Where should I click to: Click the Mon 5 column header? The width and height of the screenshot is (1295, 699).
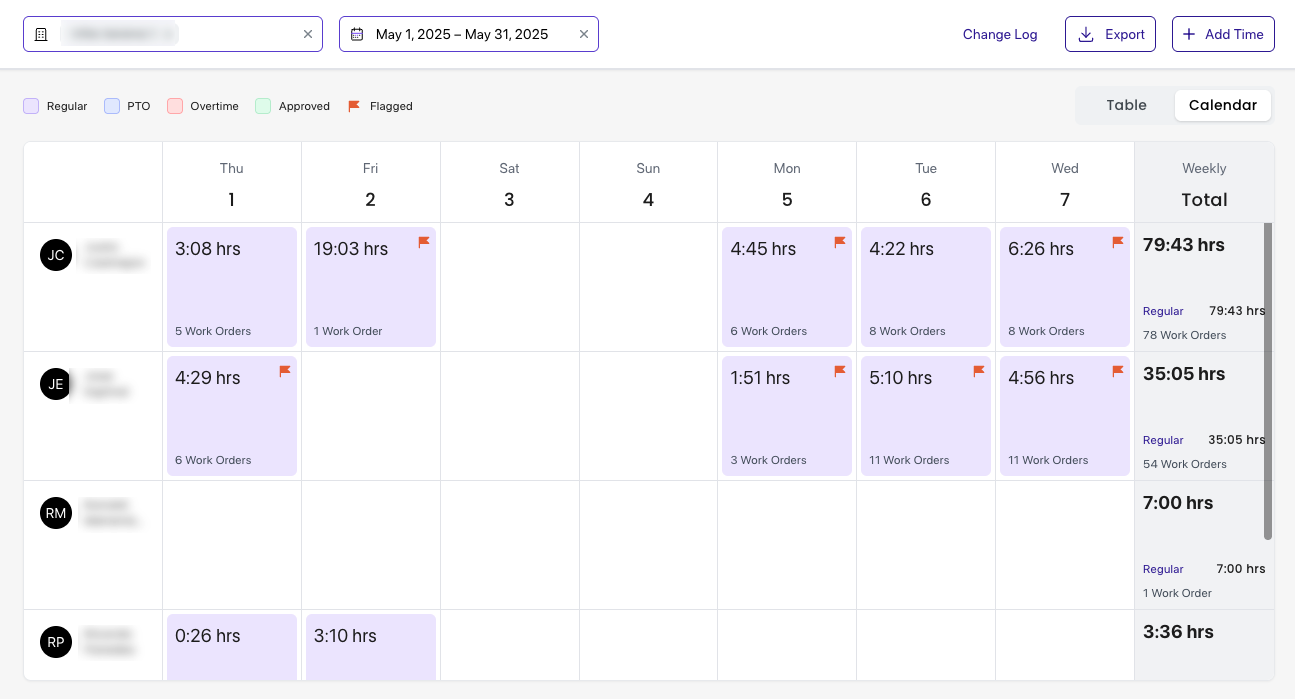tap(787, 183)
